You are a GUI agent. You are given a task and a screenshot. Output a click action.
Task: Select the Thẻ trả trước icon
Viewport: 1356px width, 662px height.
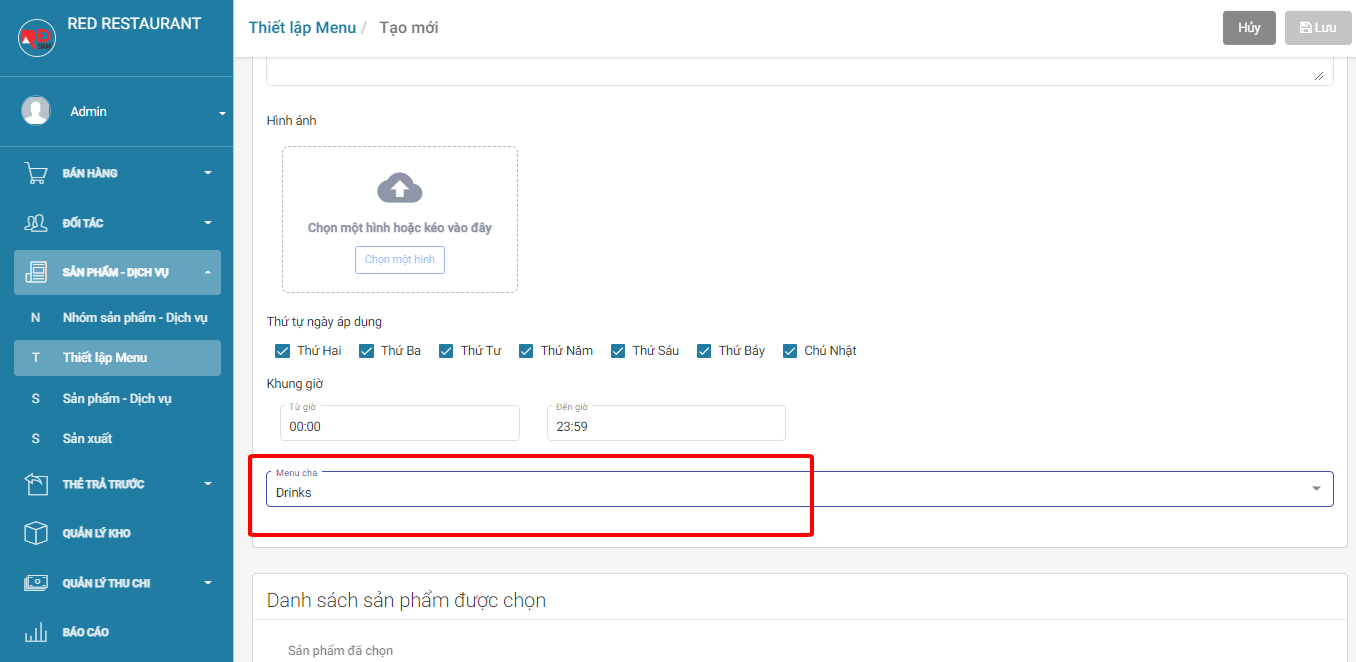(36, 484)
